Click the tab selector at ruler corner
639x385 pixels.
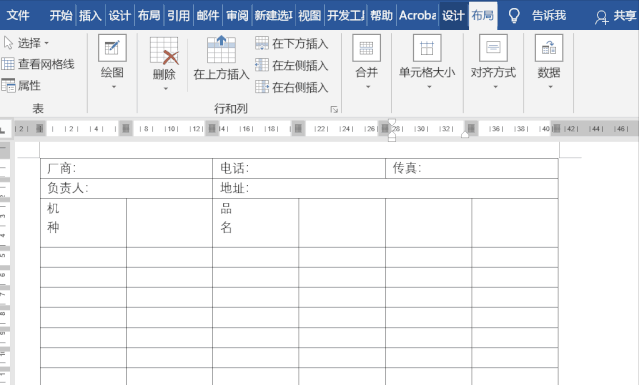tap(3, 130)
